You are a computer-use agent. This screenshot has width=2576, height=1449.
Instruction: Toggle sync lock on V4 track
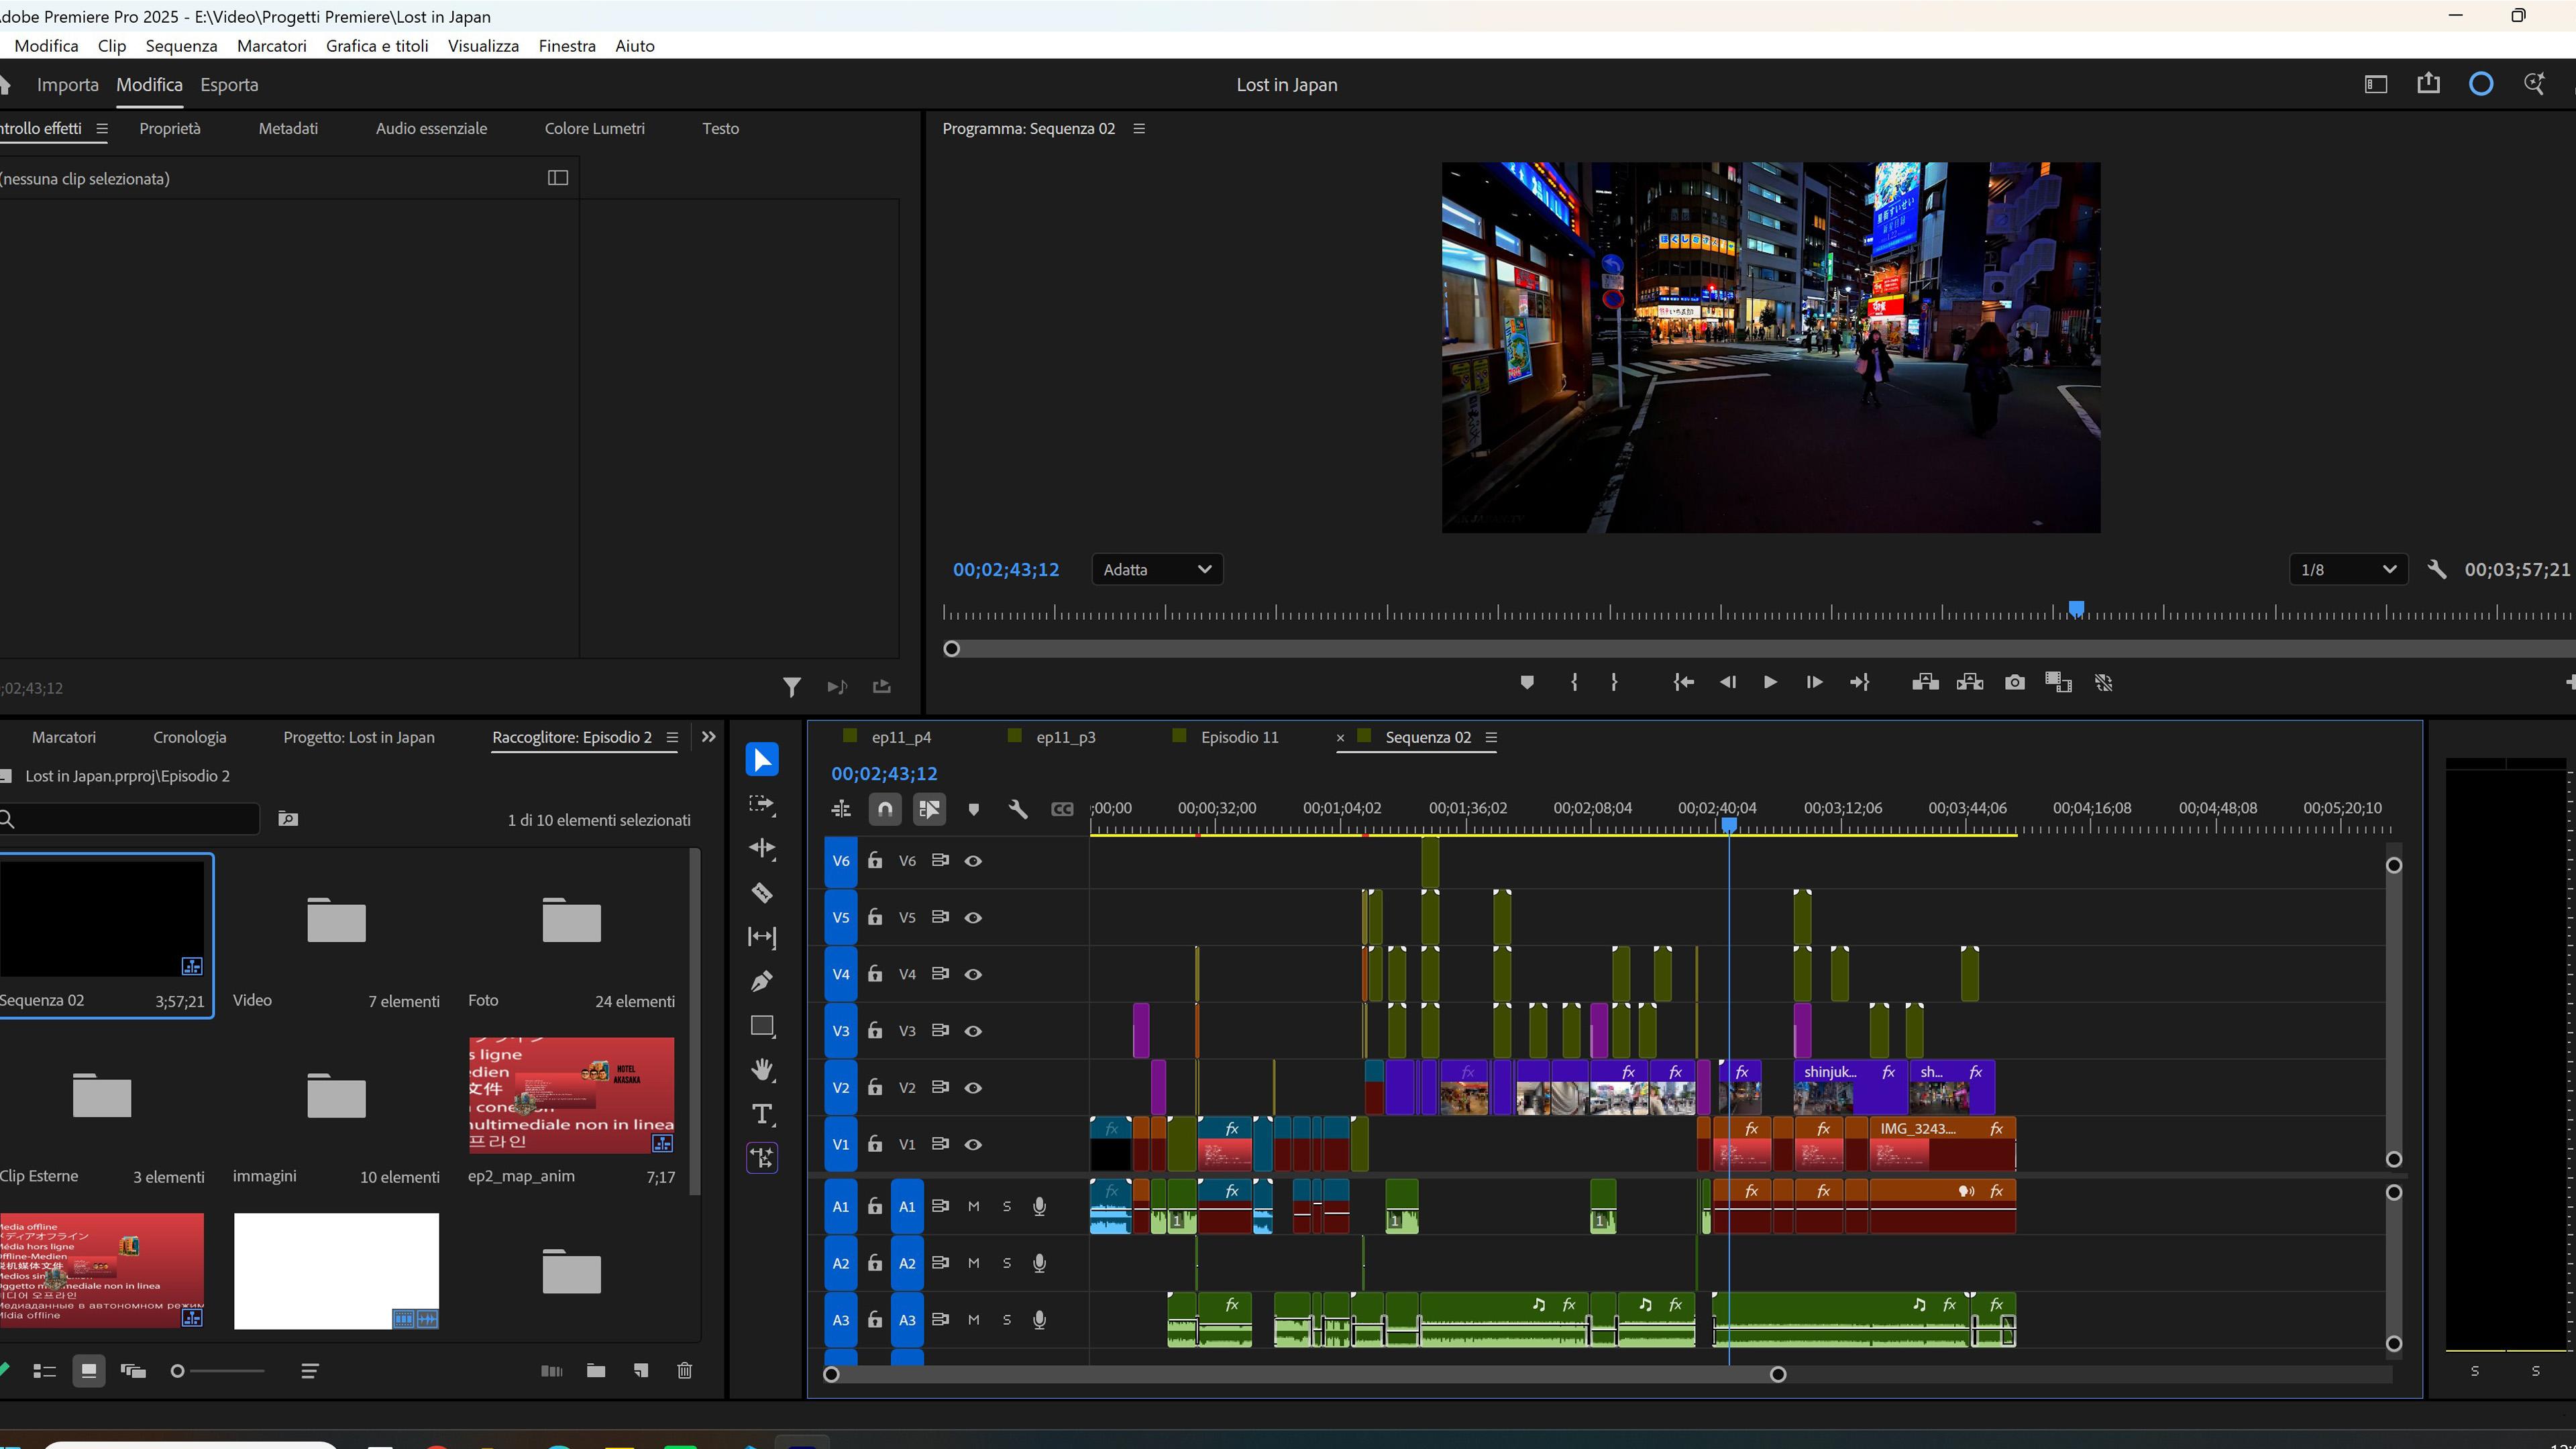coord(940,974)
